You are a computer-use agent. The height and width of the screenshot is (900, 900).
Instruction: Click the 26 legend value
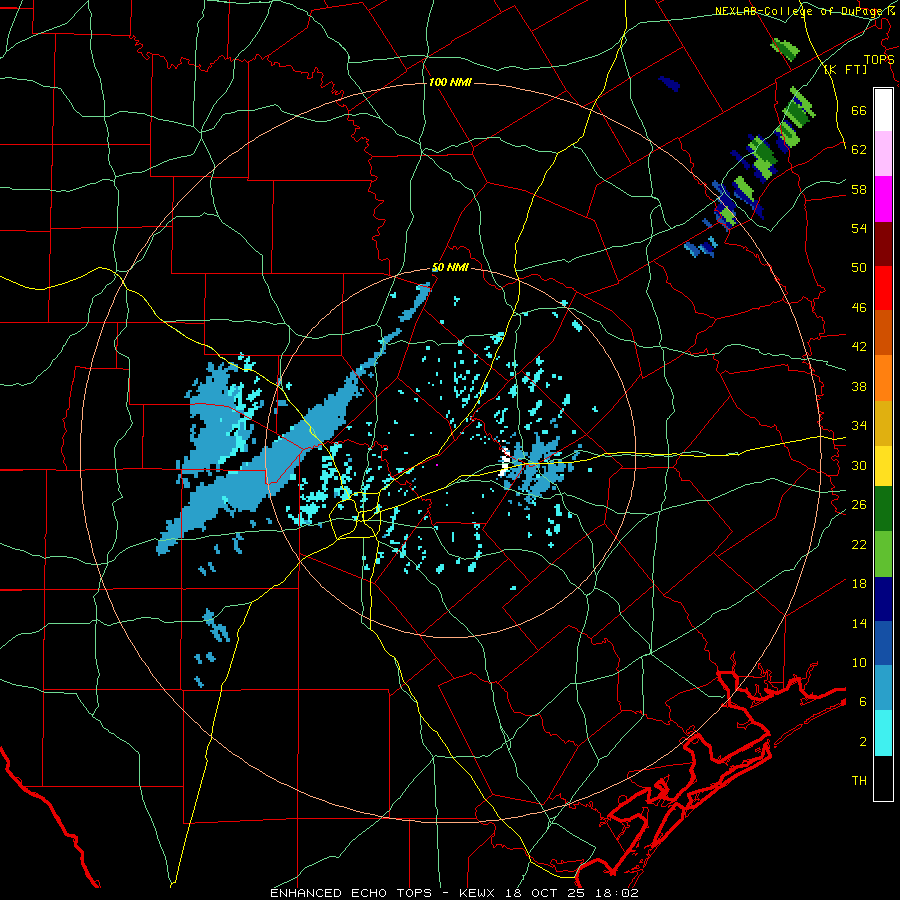click(859, 505)
